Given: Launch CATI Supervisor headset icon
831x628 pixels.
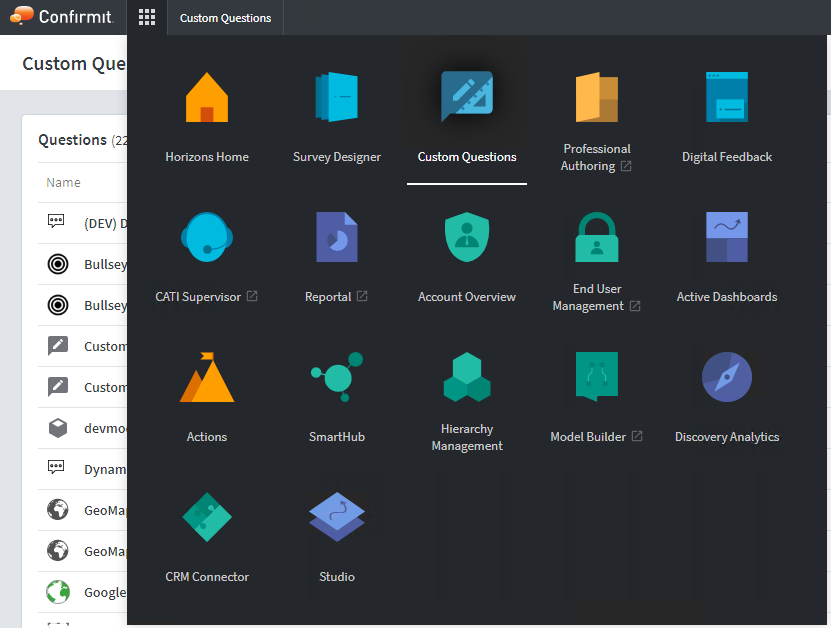Looking at the screenshot, I should coord(207,237).
